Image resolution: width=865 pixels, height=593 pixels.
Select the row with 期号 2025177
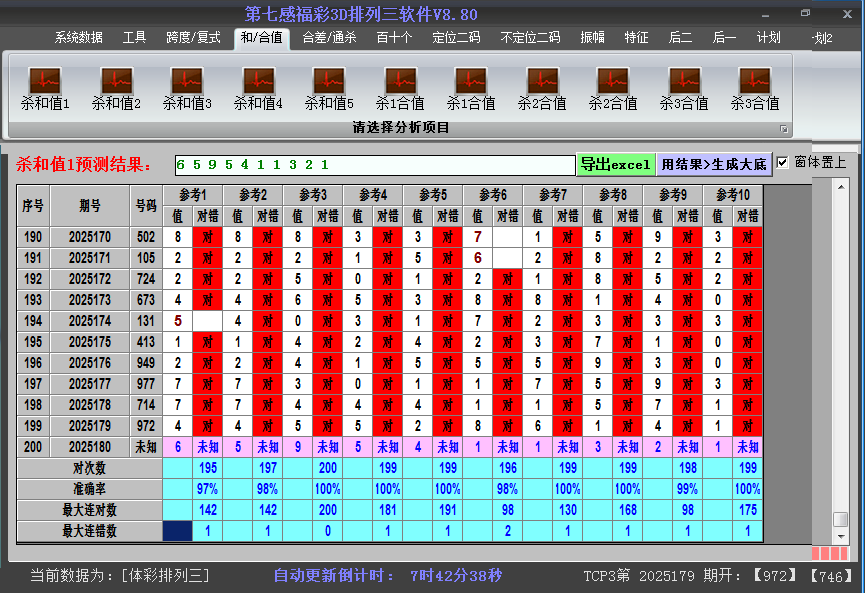click(x=390, y=384)
